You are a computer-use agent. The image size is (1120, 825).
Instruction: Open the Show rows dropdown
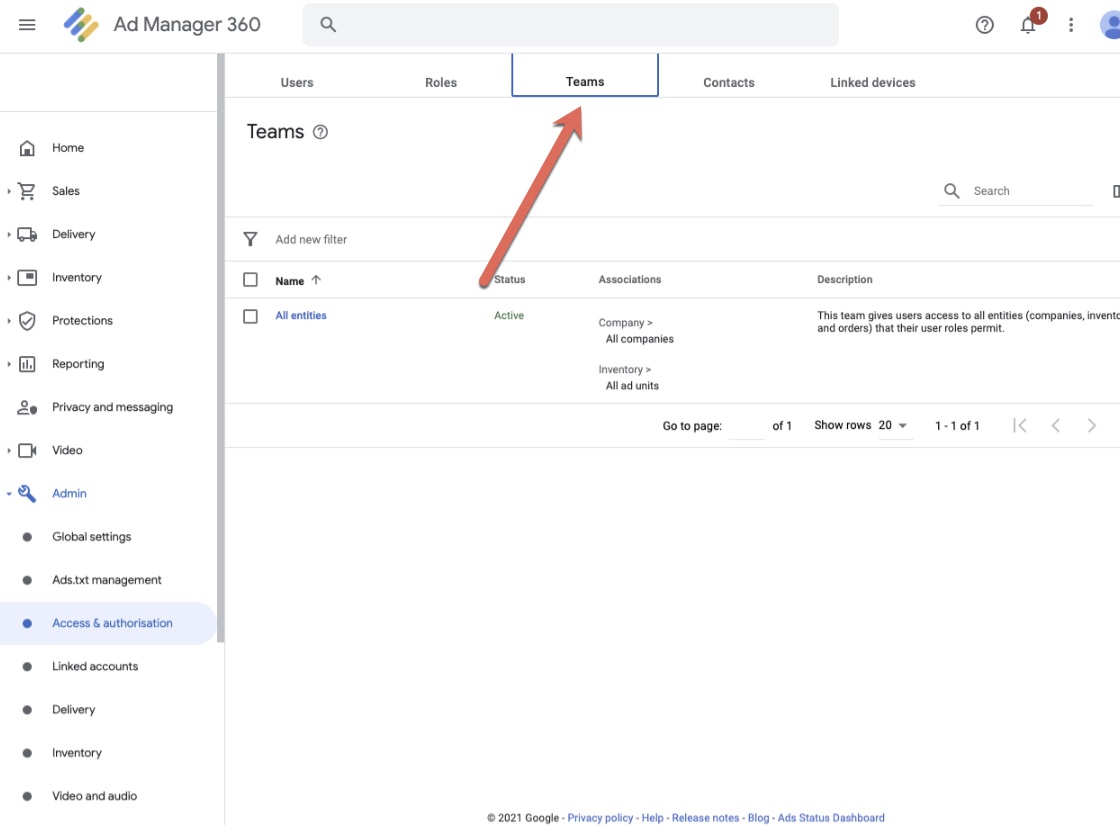893,426
